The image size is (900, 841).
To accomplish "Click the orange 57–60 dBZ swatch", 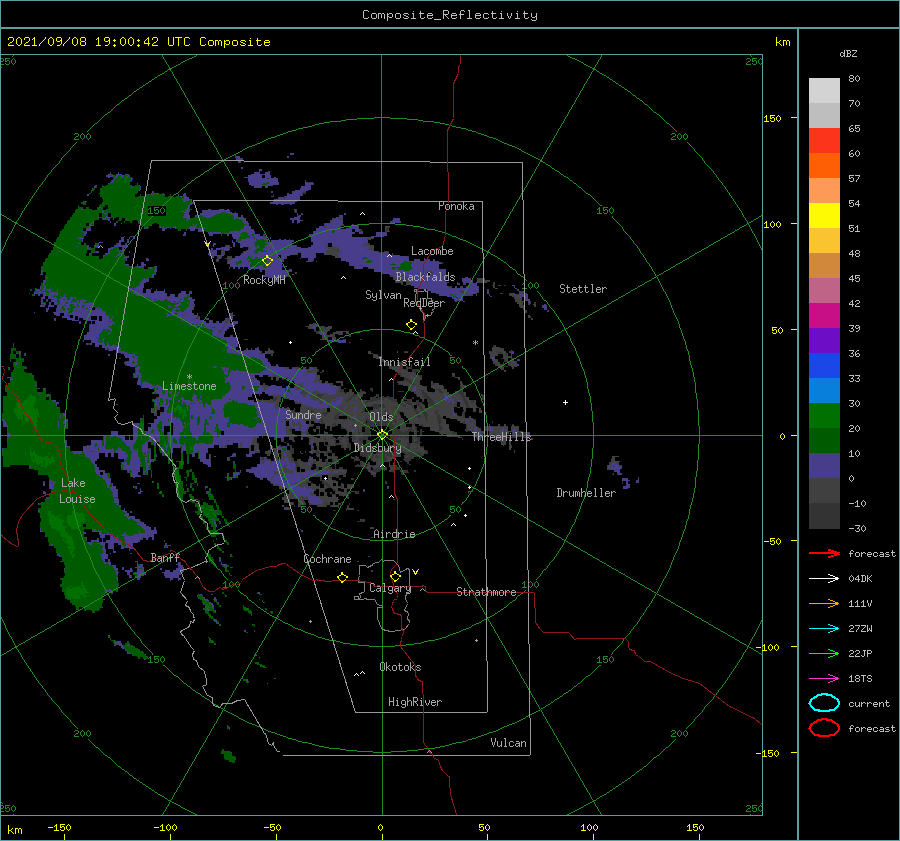I will (824, 165).
